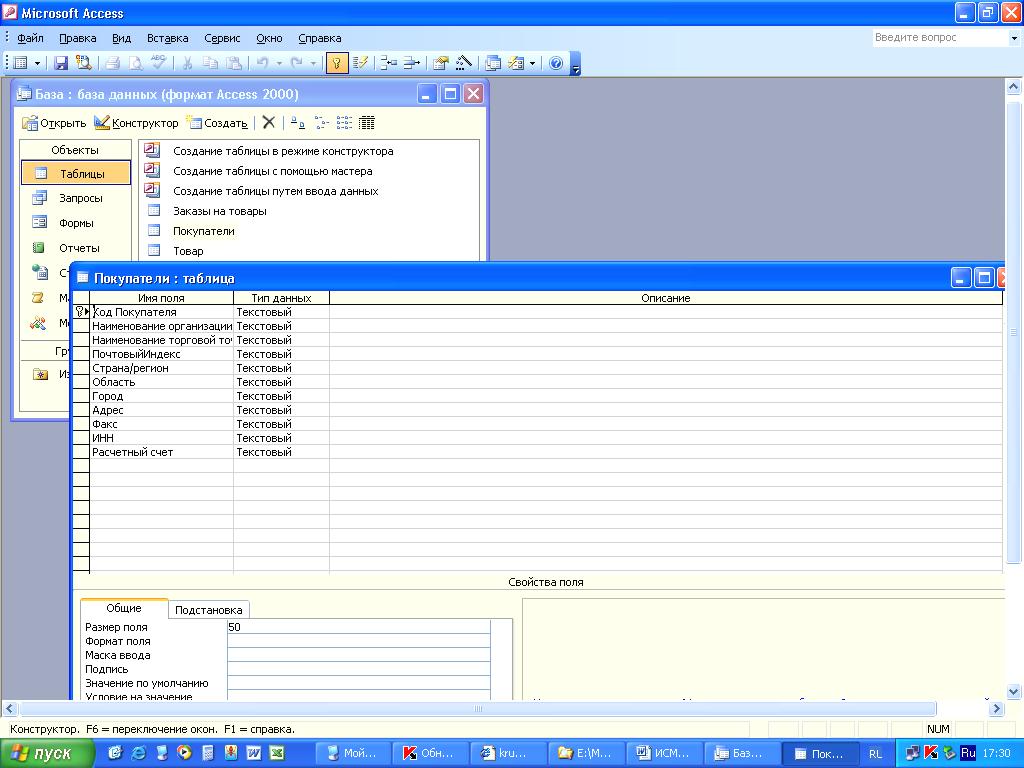1024x768 pixels.
Task: Click the Build wand icon
Action: [x=464, y=63]
